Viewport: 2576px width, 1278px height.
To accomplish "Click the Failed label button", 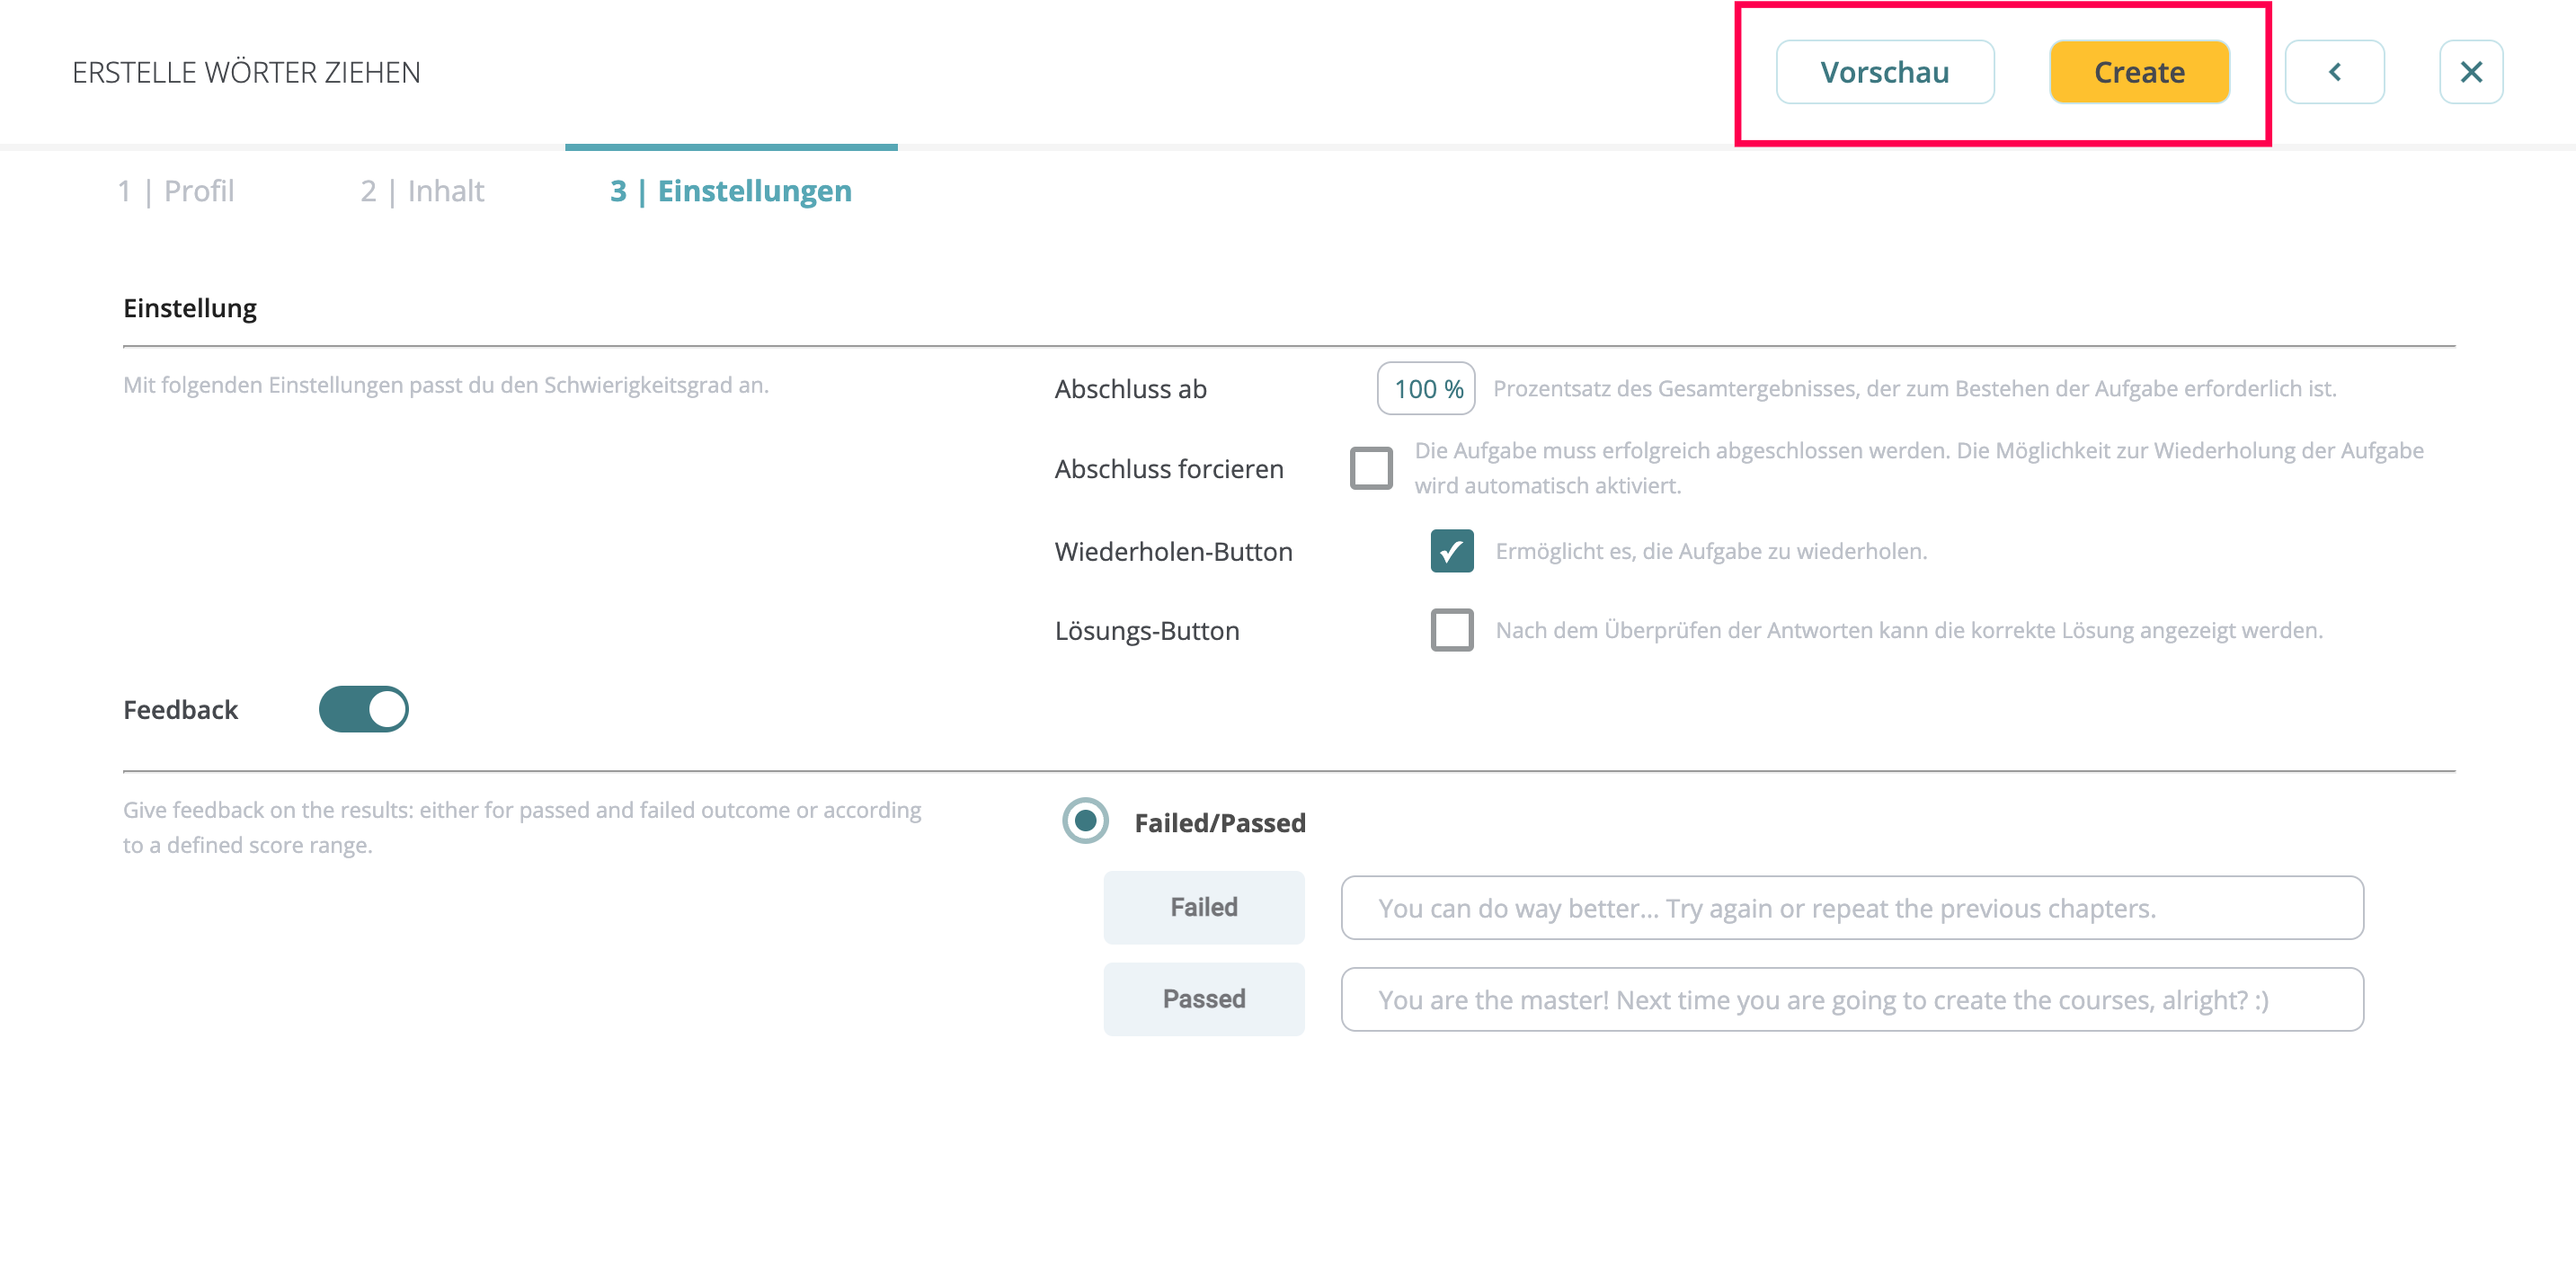I will [x=1204, y=907].
